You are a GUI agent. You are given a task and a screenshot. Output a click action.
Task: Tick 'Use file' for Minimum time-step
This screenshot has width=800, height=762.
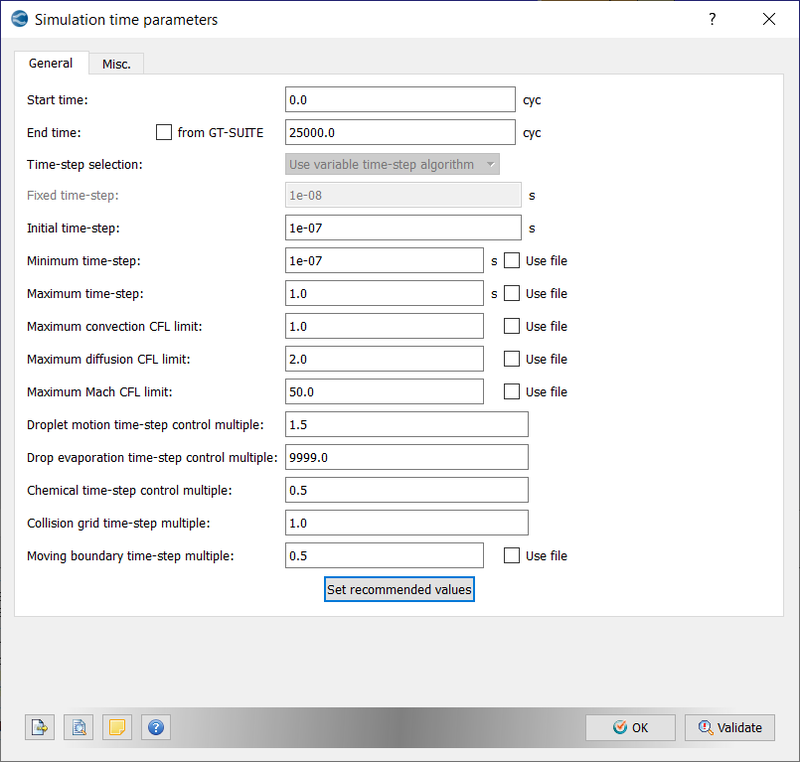[x=512, y=261]
